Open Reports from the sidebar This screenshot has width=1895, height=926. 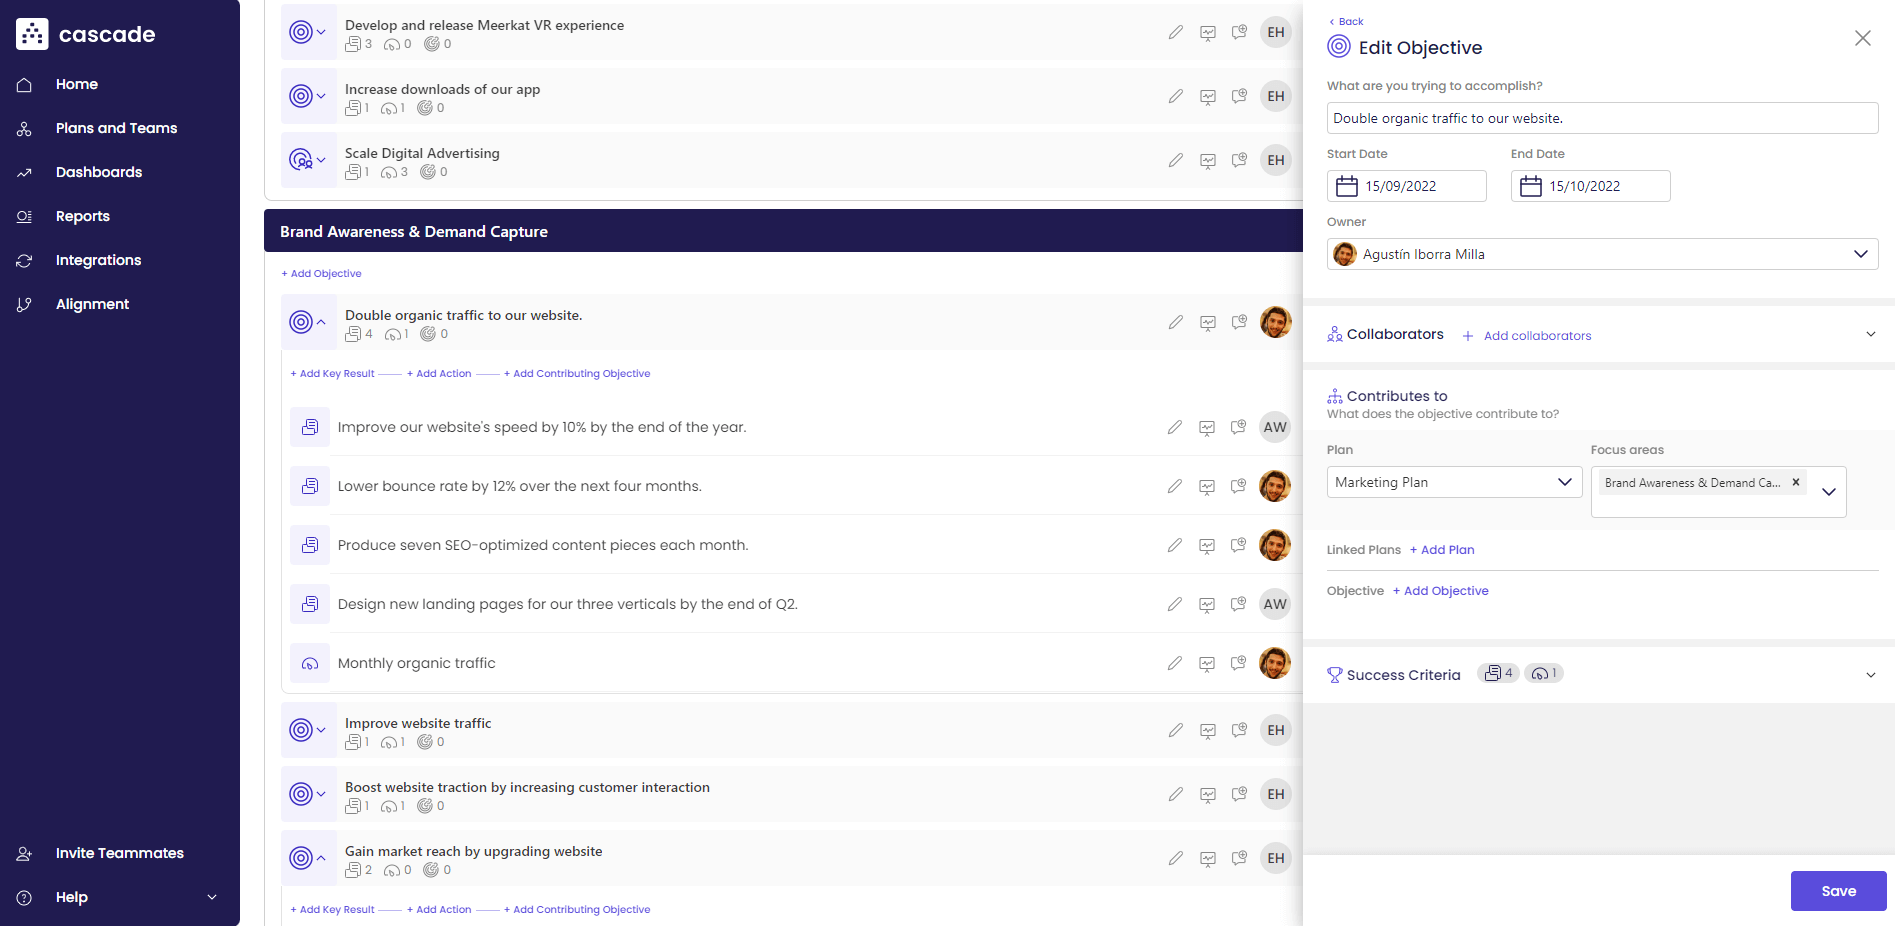click(83, 216)
